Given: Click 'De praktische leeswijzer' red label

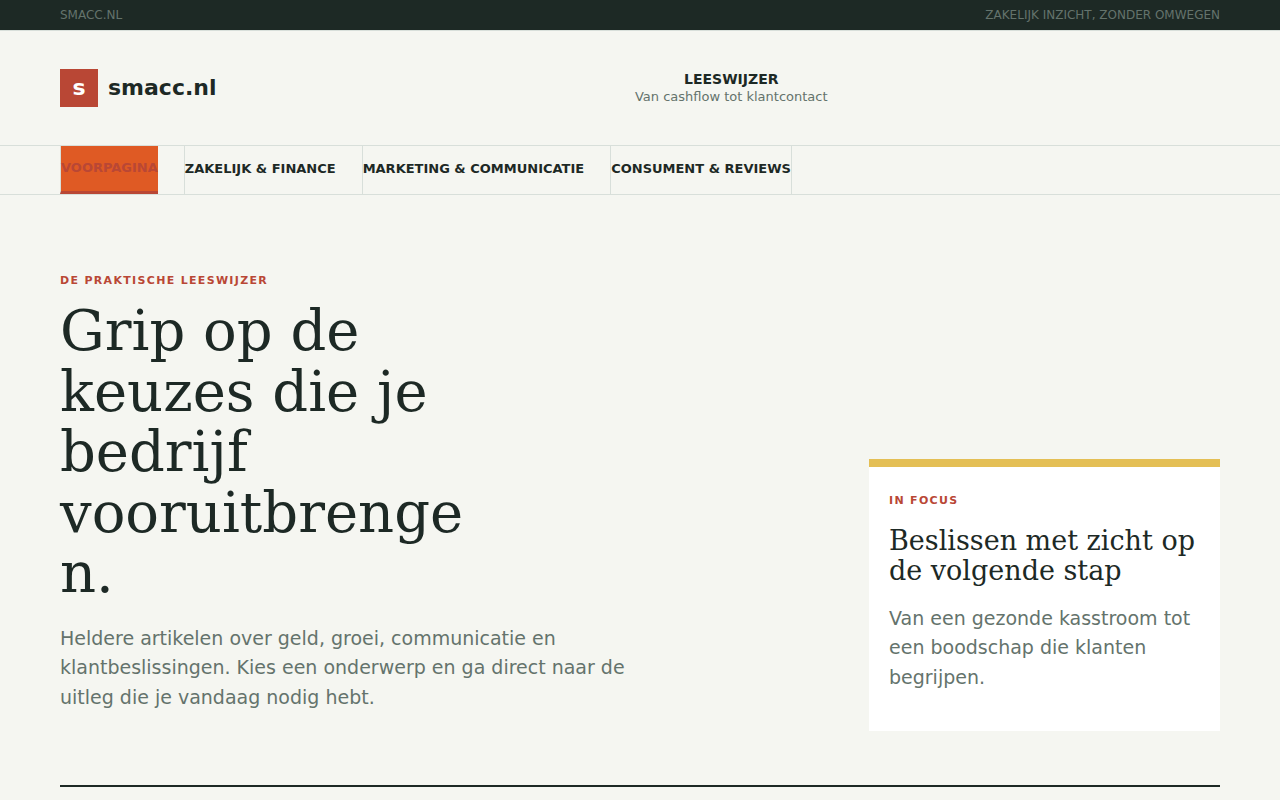Looking at the screenshot, I should tap(164, 281).
